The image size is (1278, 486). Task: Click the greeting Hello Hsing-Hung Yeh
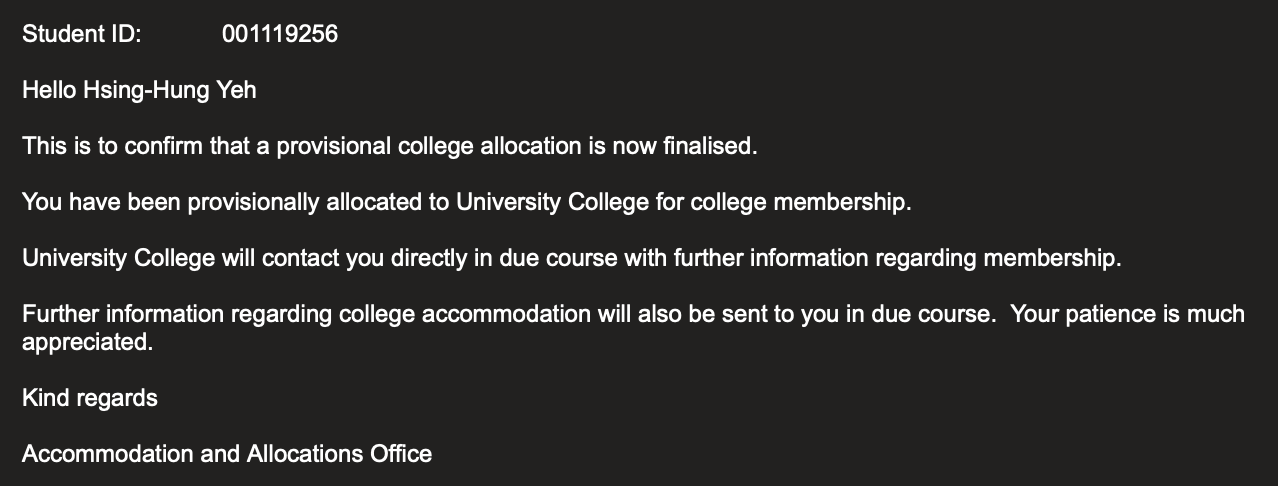(139, 91)
